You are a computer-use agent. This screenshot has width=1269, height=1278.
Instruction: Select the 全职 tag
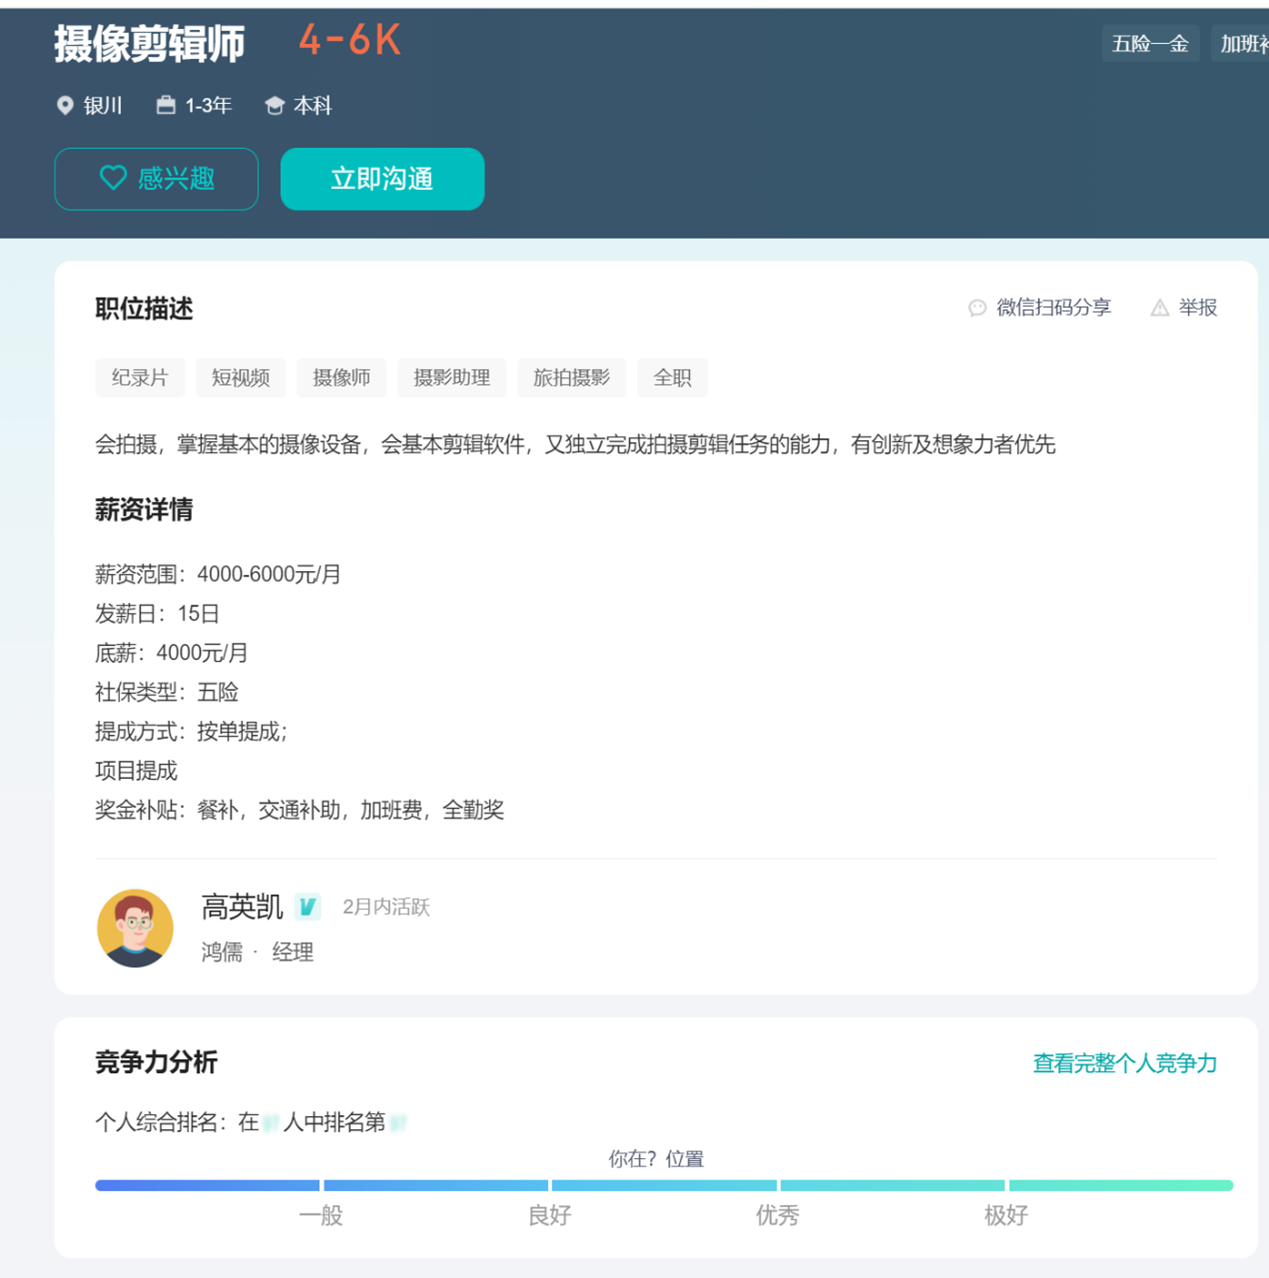coord(672,378)
